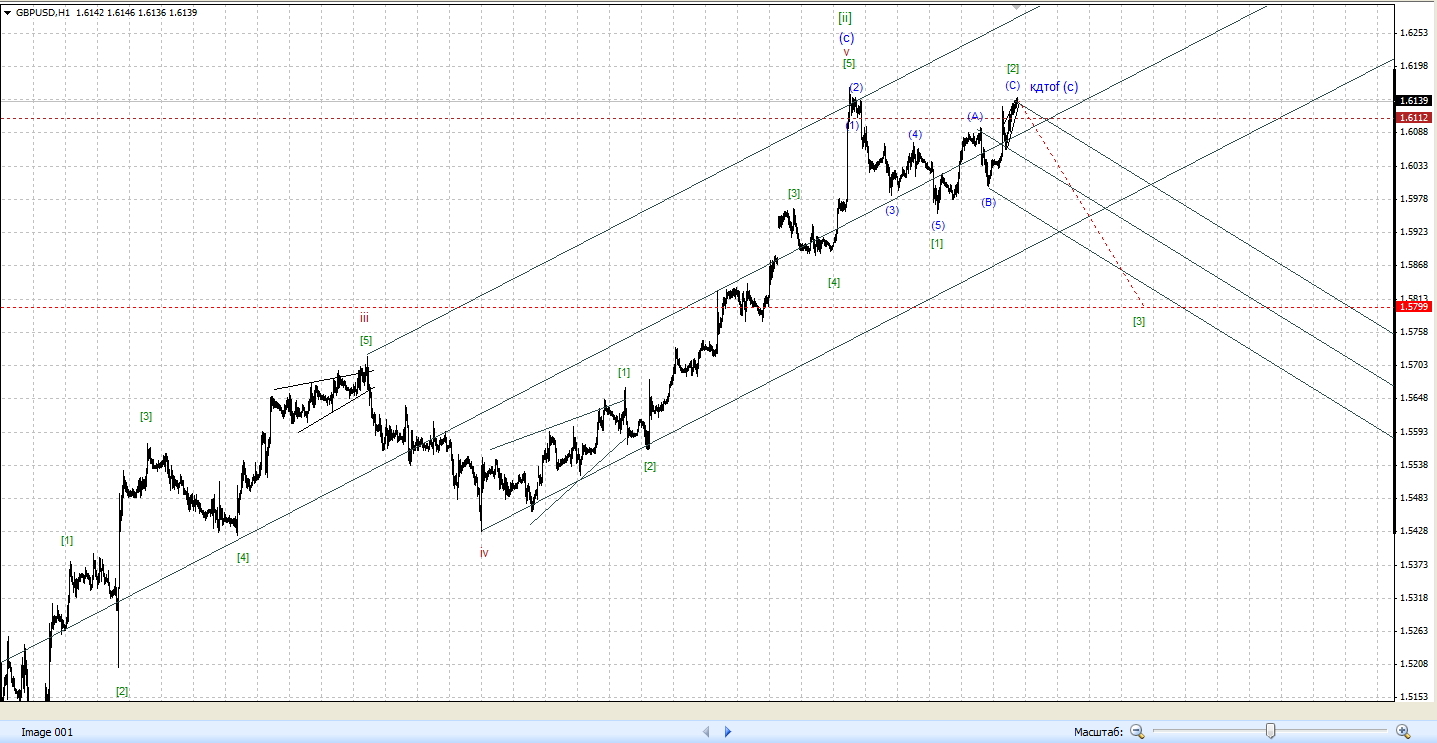Click the blue '(3)' wave label
Viewport: 1437px width, 743px height.
click(892, 210)
